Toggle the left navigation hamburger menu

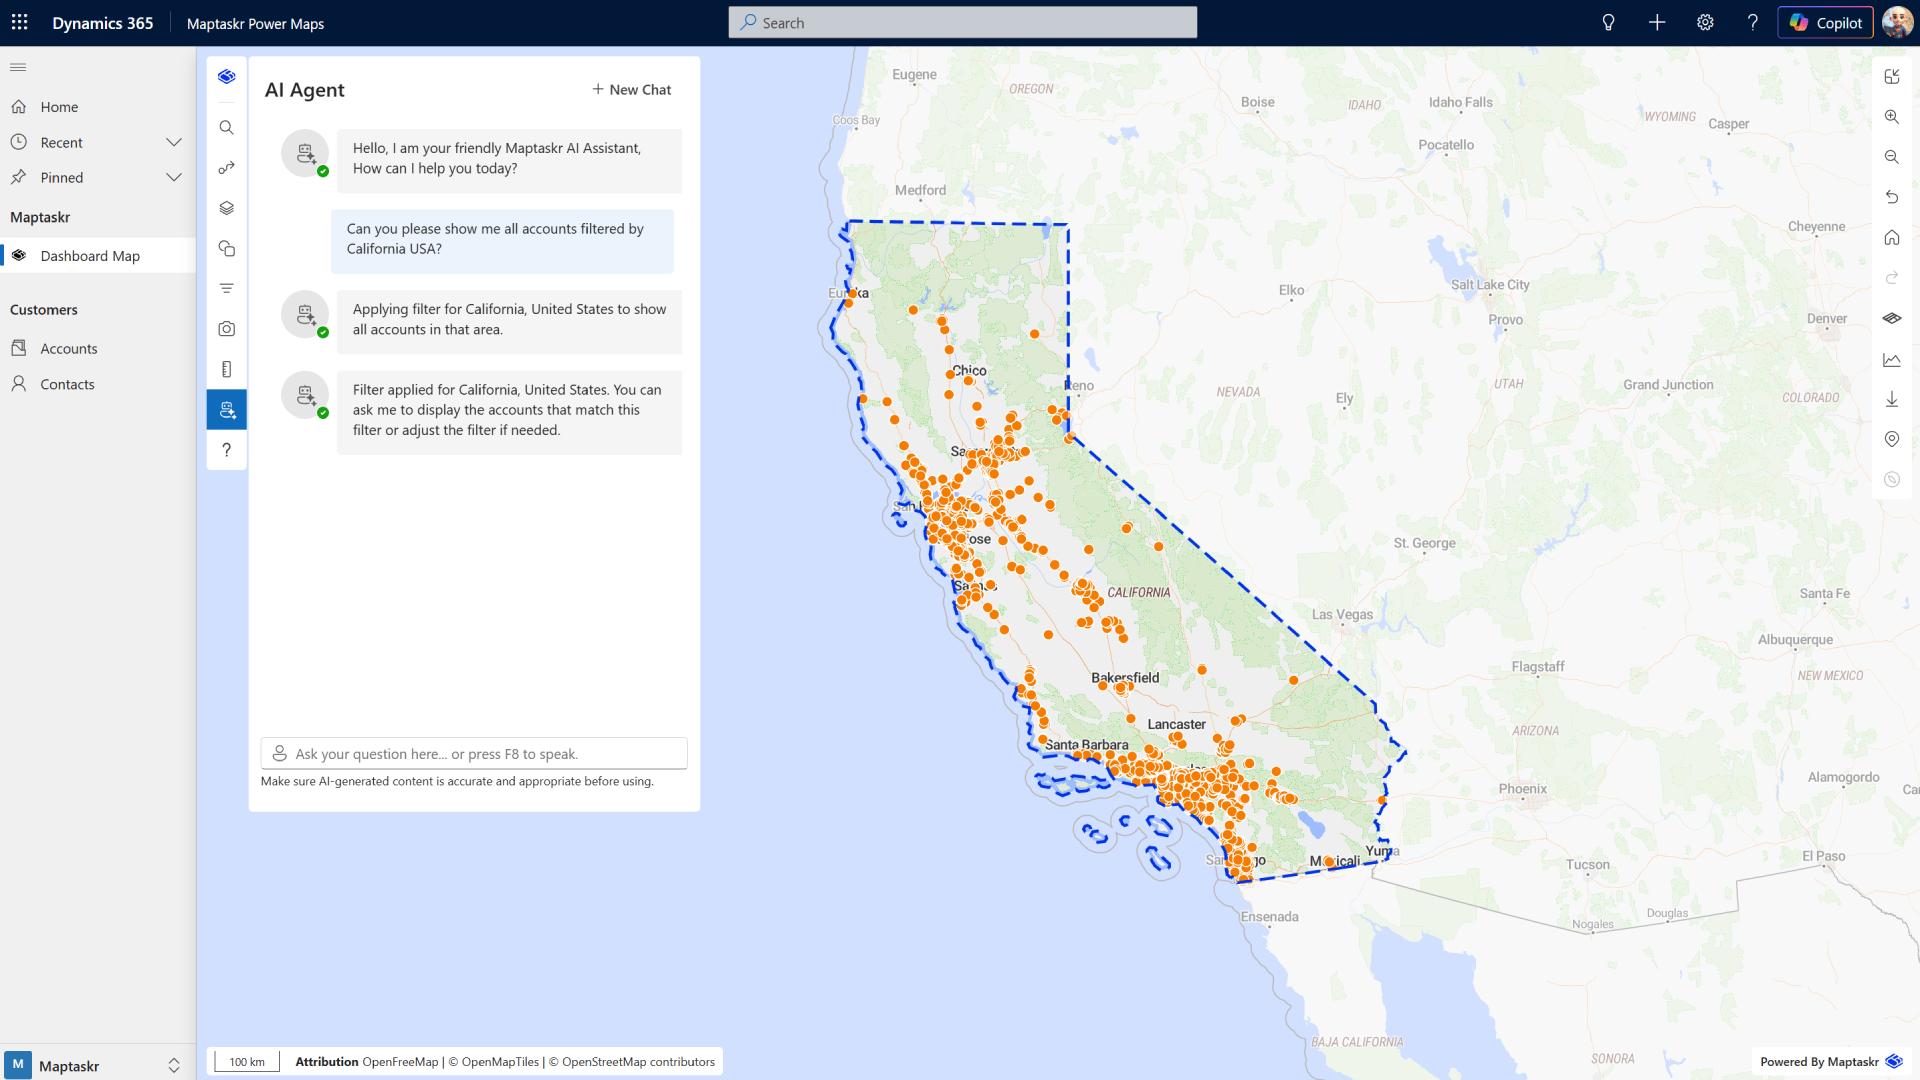coord(18,67)
